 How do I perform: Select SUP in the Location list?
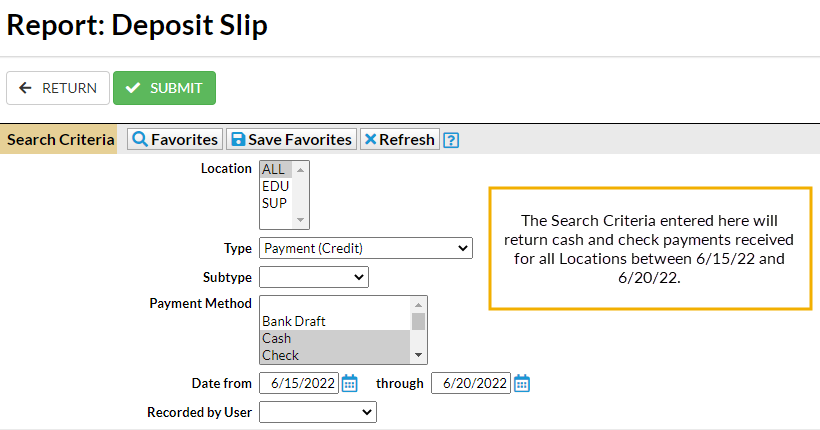(x=275, y=203)
